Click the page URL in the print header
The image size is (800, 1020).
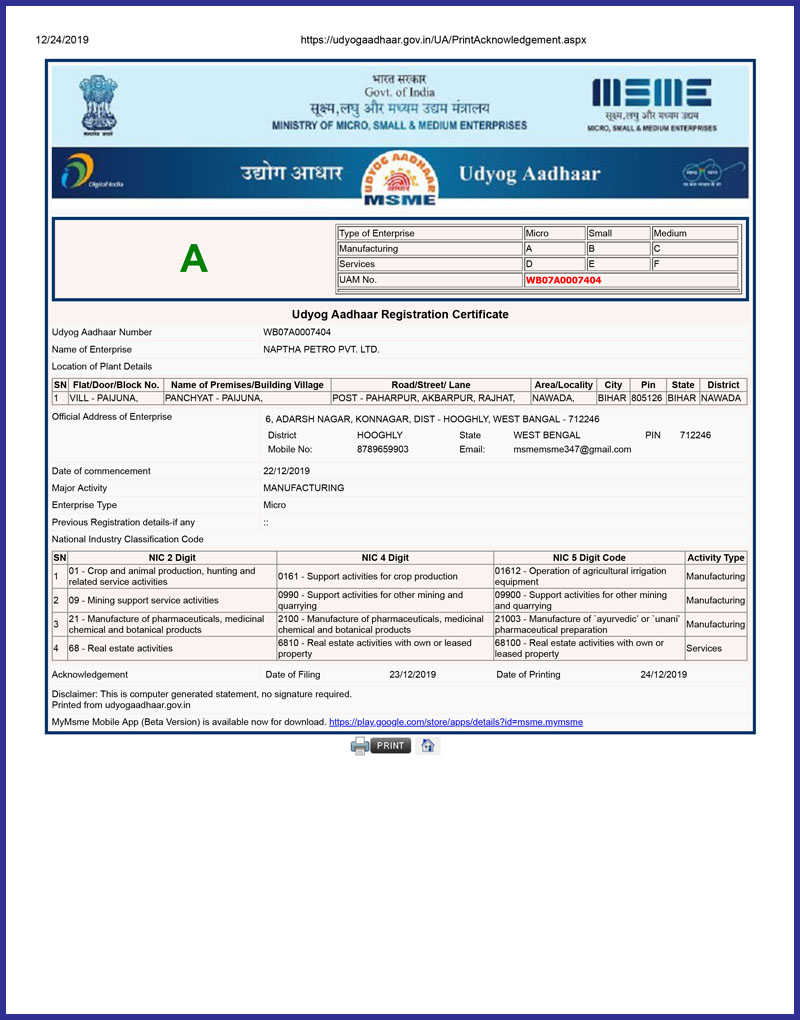coord(443,40)
